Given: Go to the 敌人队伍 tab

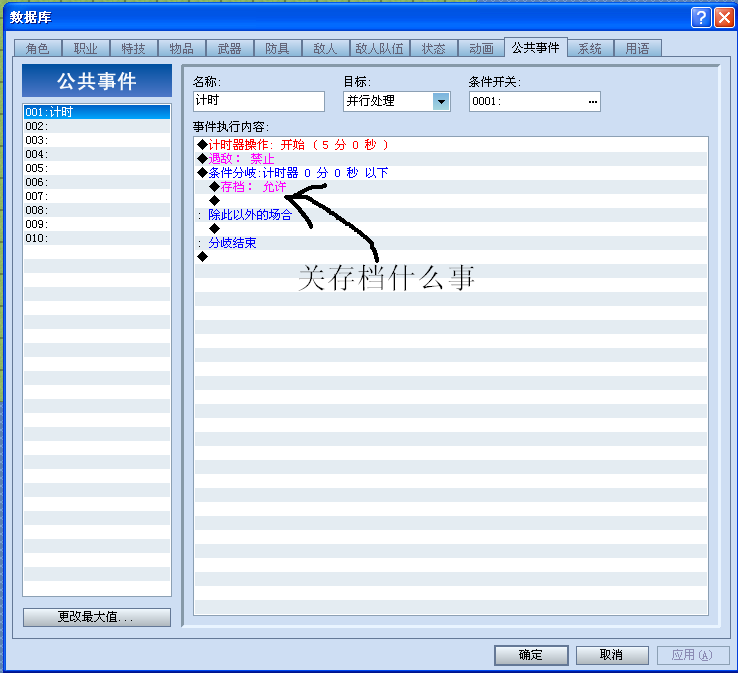Looking at the screenshot, I should tap(380, 48).
